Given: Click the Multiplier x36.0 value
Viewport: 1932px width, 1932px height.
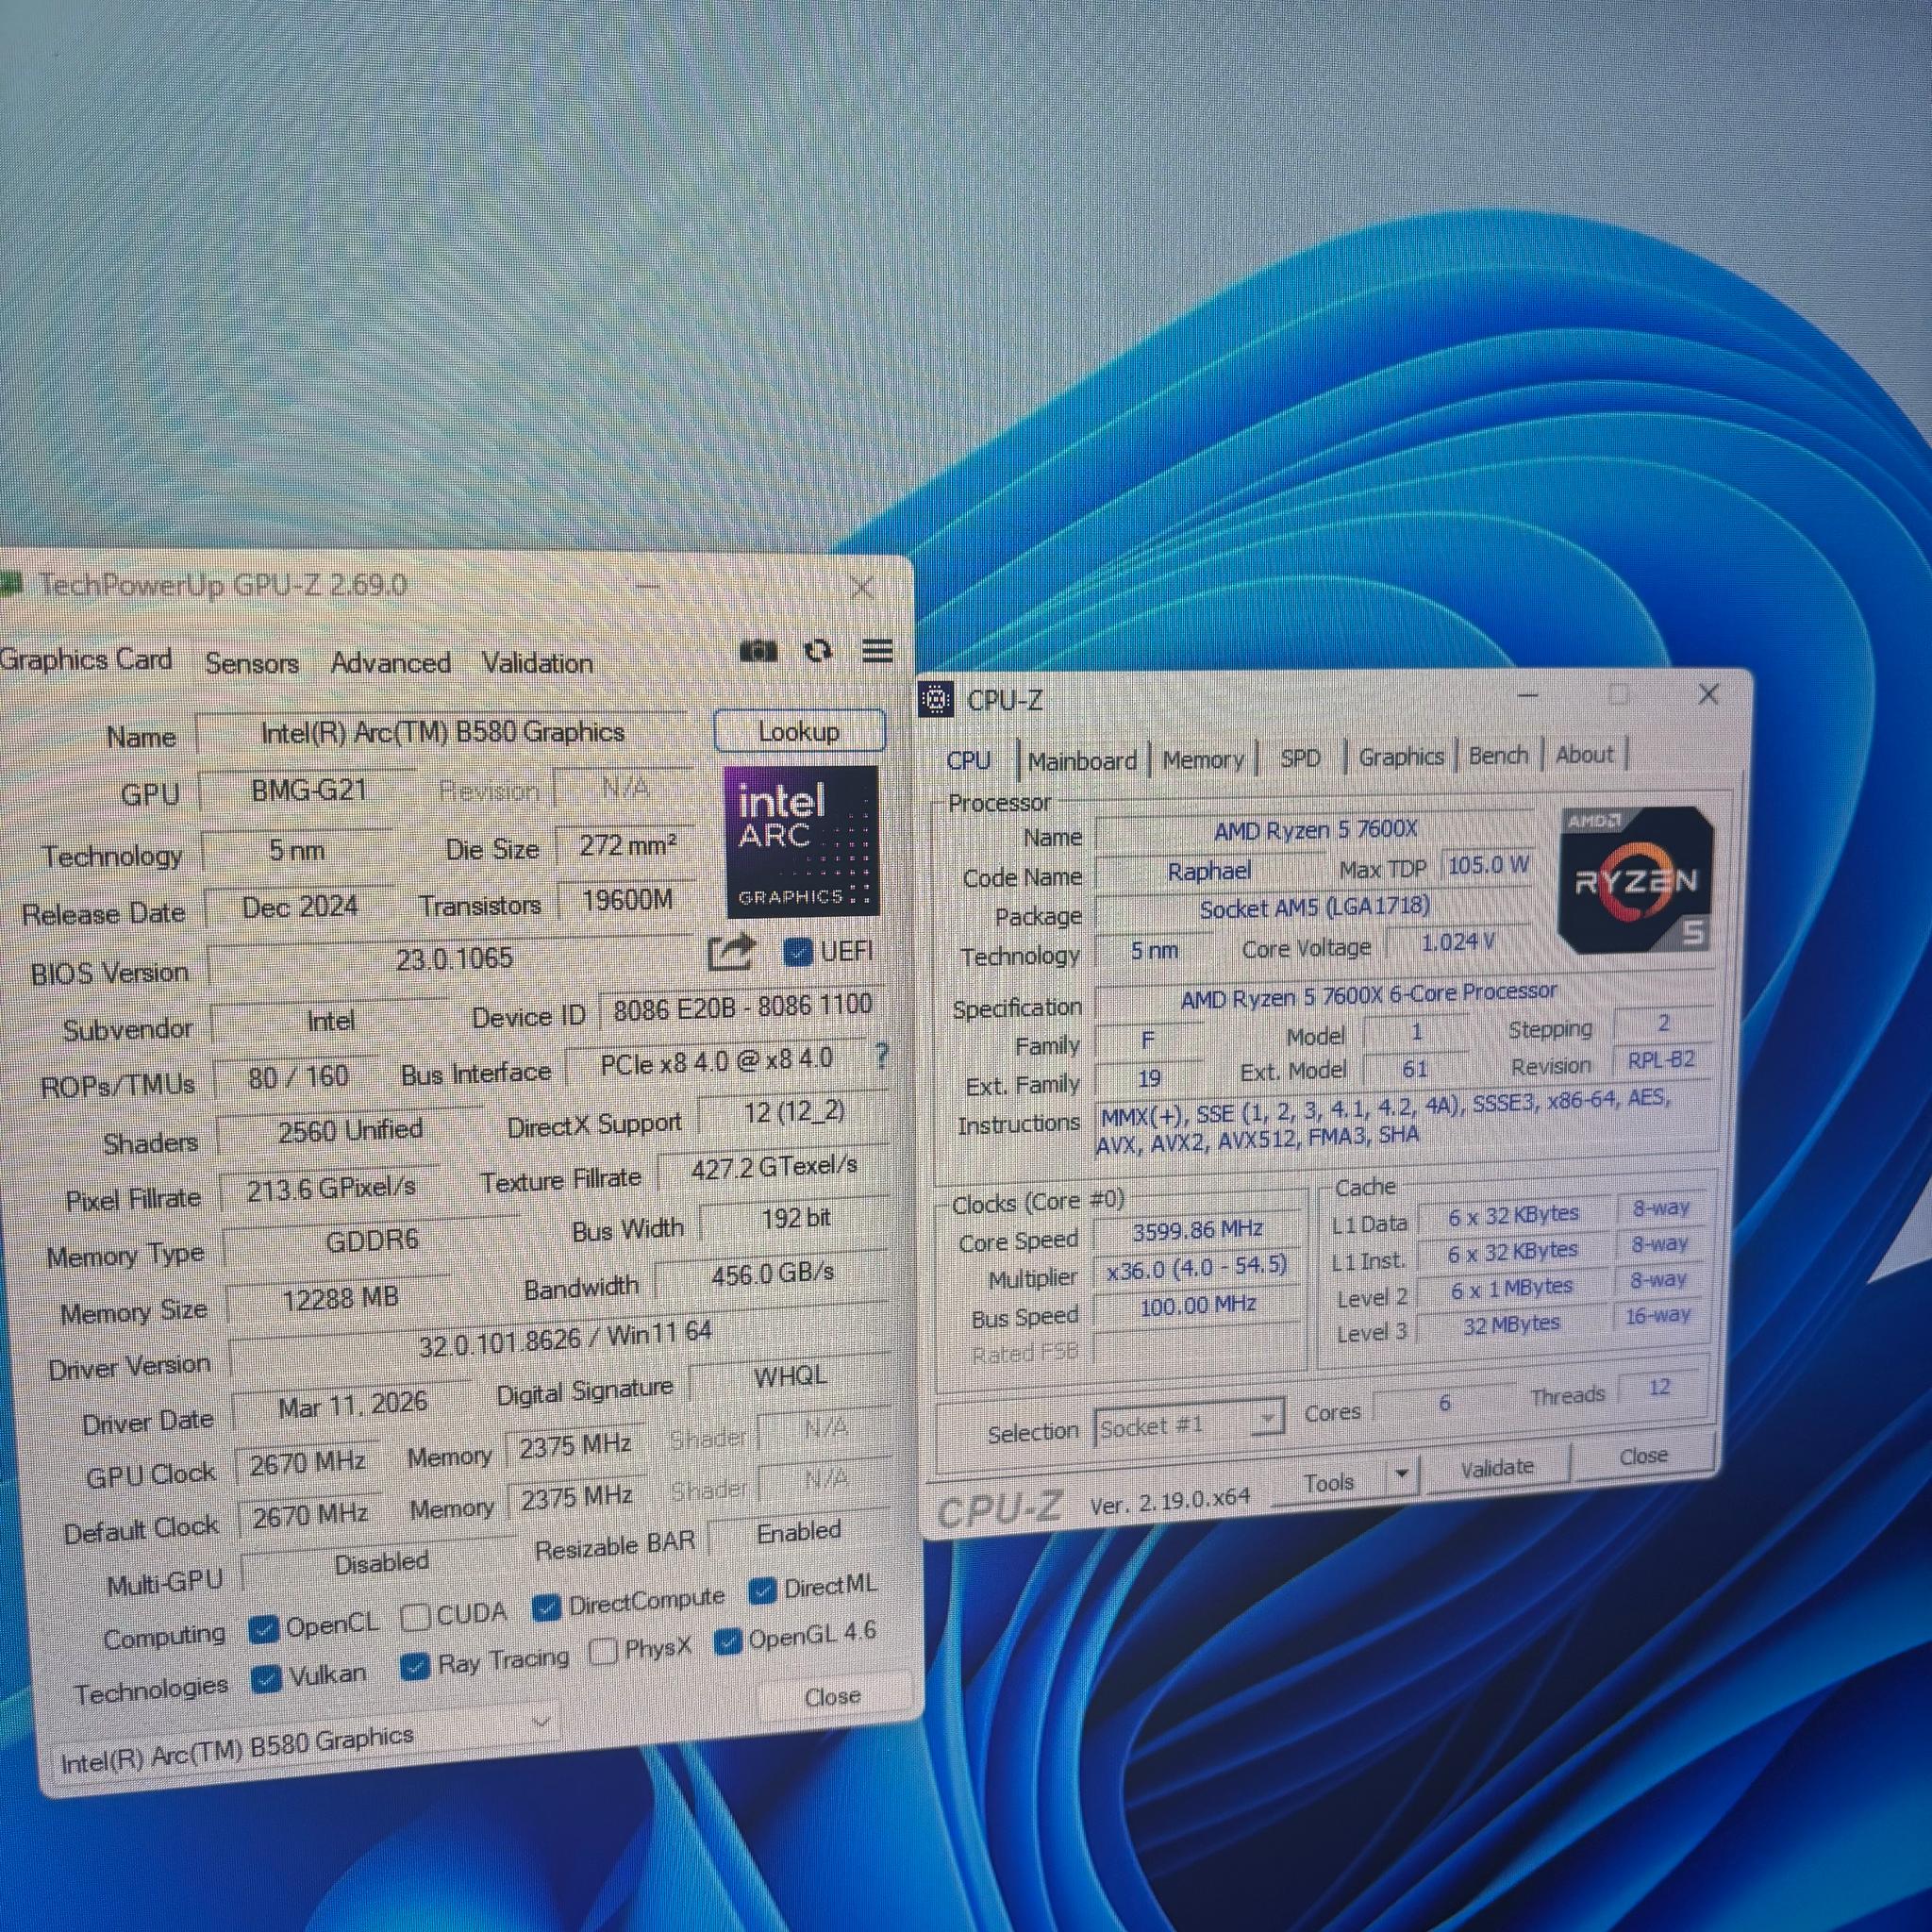Looking at the screenshot, I should 1196,1267.
